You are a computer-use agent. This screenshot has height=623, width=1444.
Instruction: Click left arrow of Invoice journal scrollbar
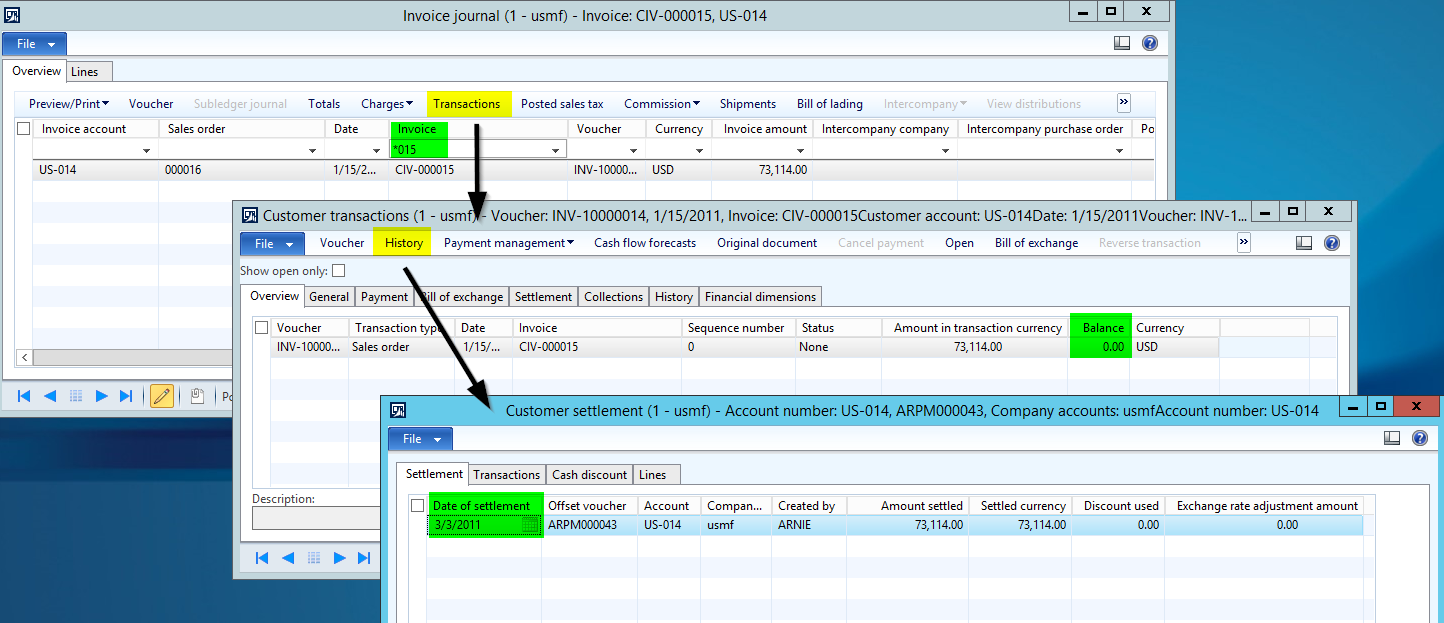point(25,357)
